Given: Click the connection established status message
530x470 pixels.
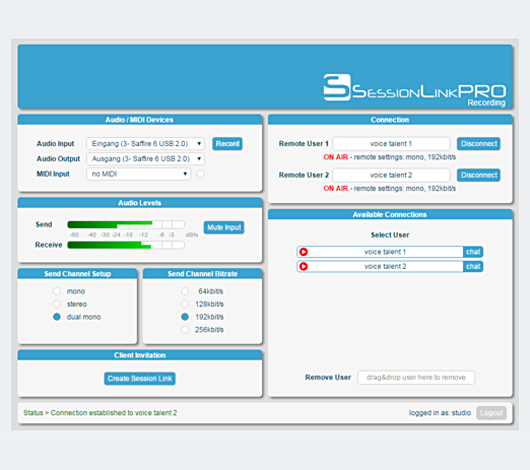Looking at the screenshot, I should (x=100, y=413).
